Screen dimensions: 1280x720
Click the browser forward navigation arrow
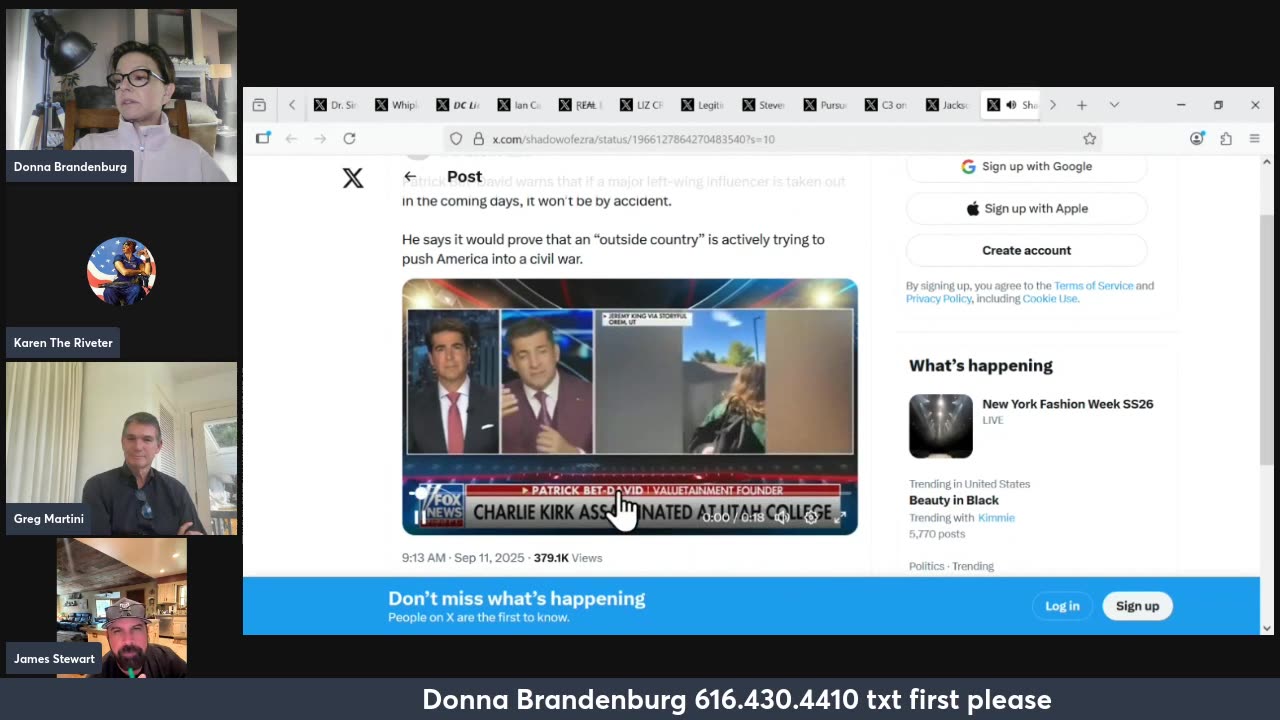pyautogui.click(x=320, y=139)
